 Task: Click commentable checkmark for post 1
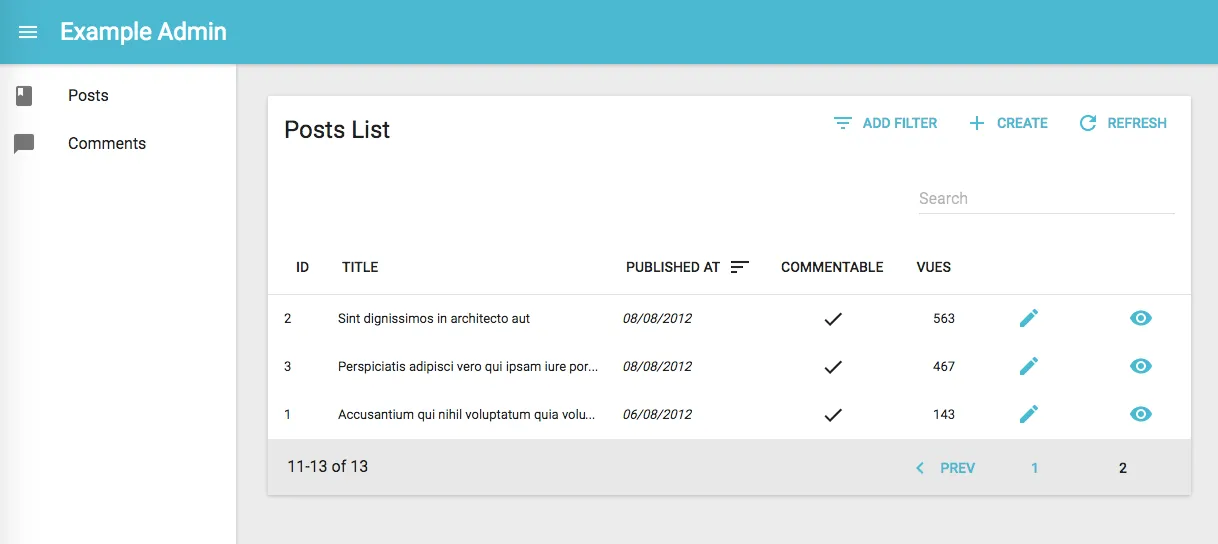tap(832, 415)
